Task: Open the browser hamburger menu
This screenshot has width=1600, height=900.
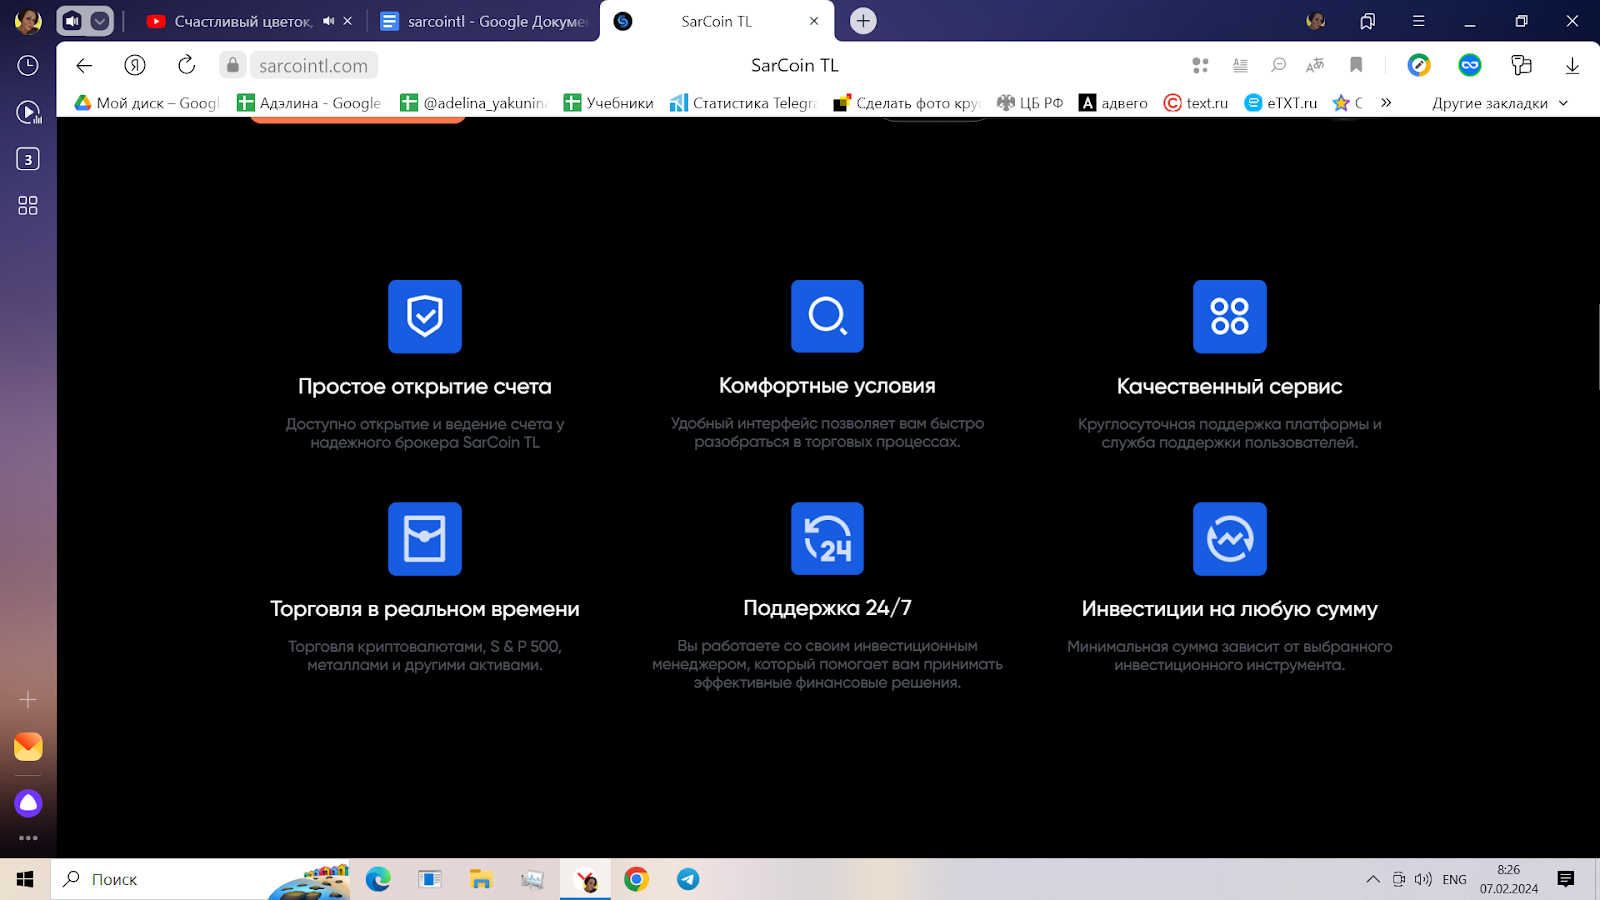Action: [1418, 21]
